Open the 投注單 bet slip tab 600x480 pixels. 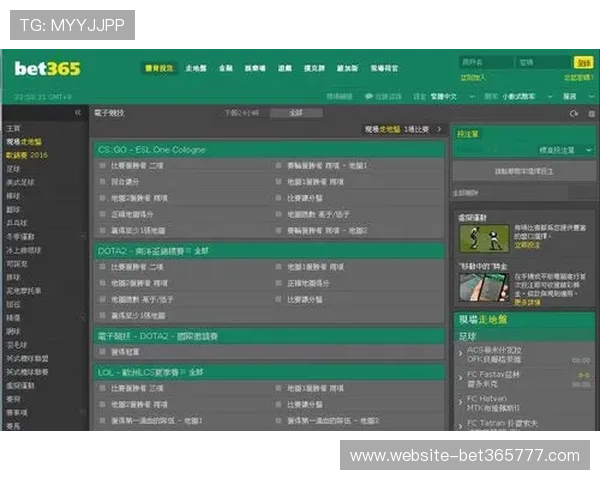(468, 134)
